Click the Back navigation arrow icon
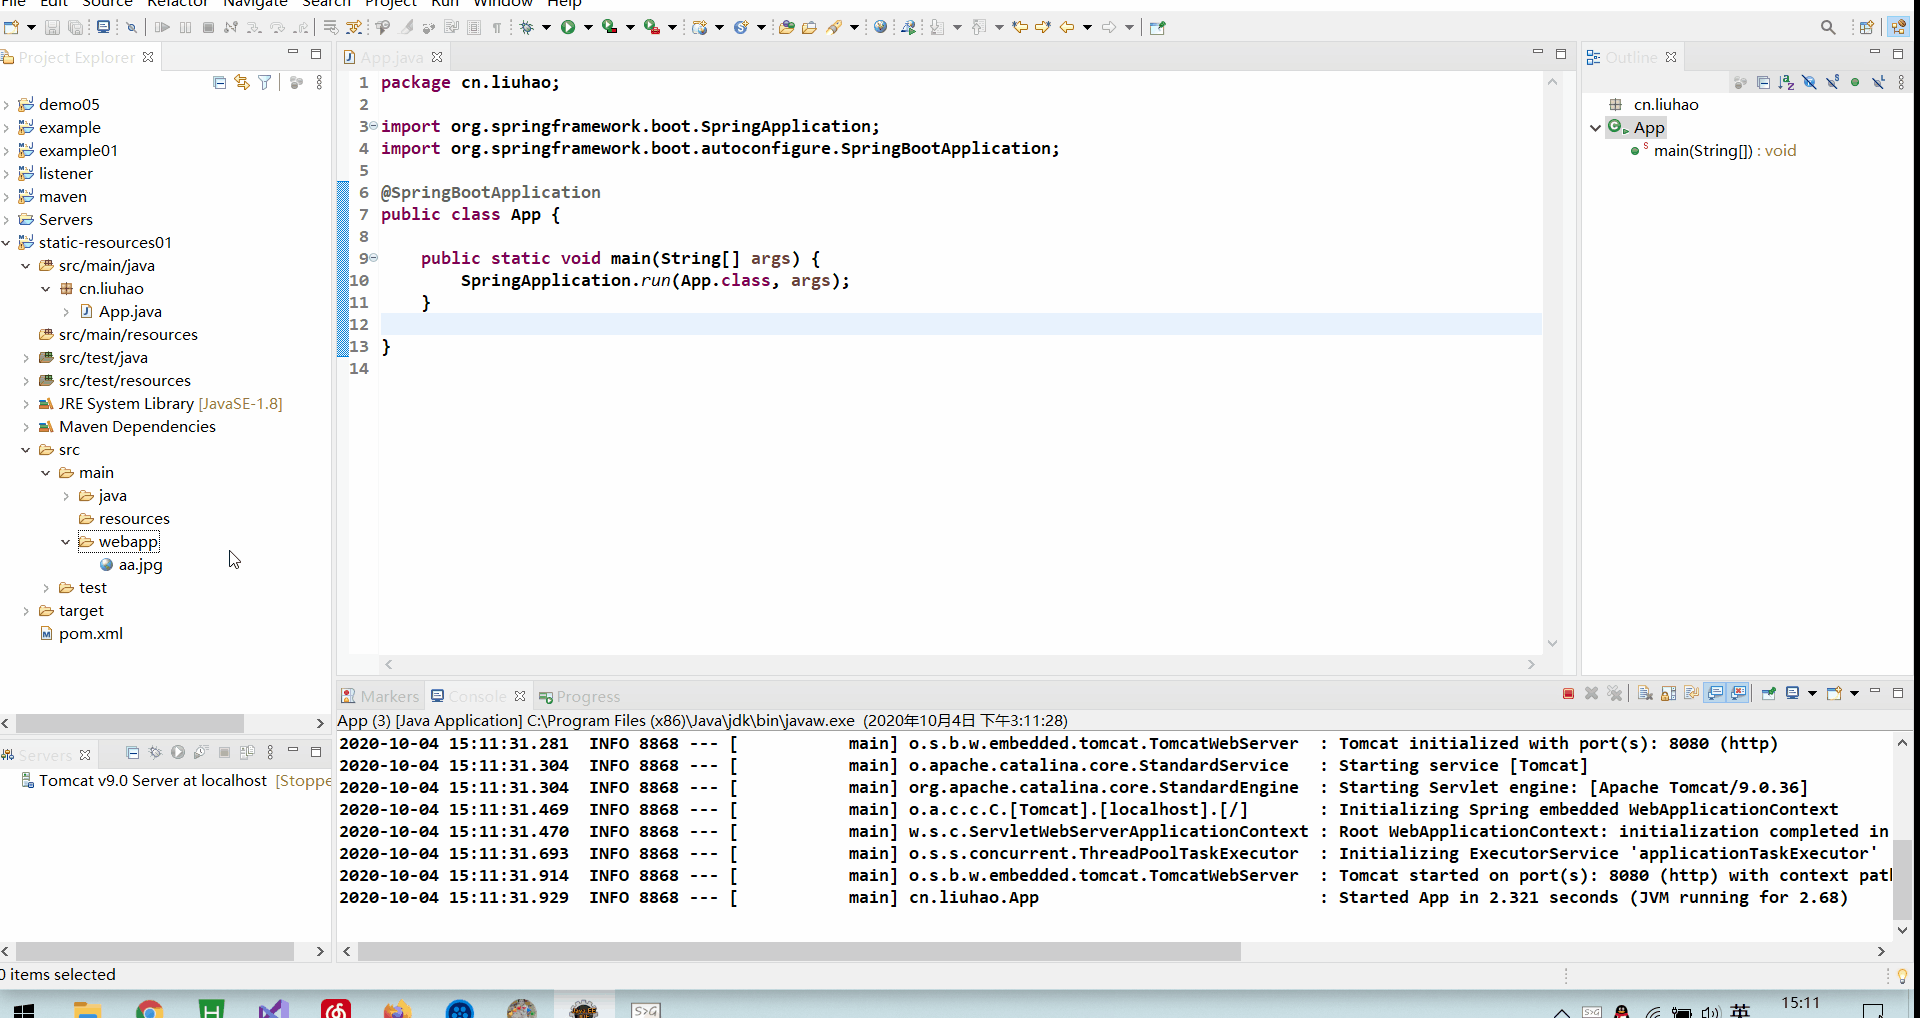1920x1018 pixels. click(1067, 27)
